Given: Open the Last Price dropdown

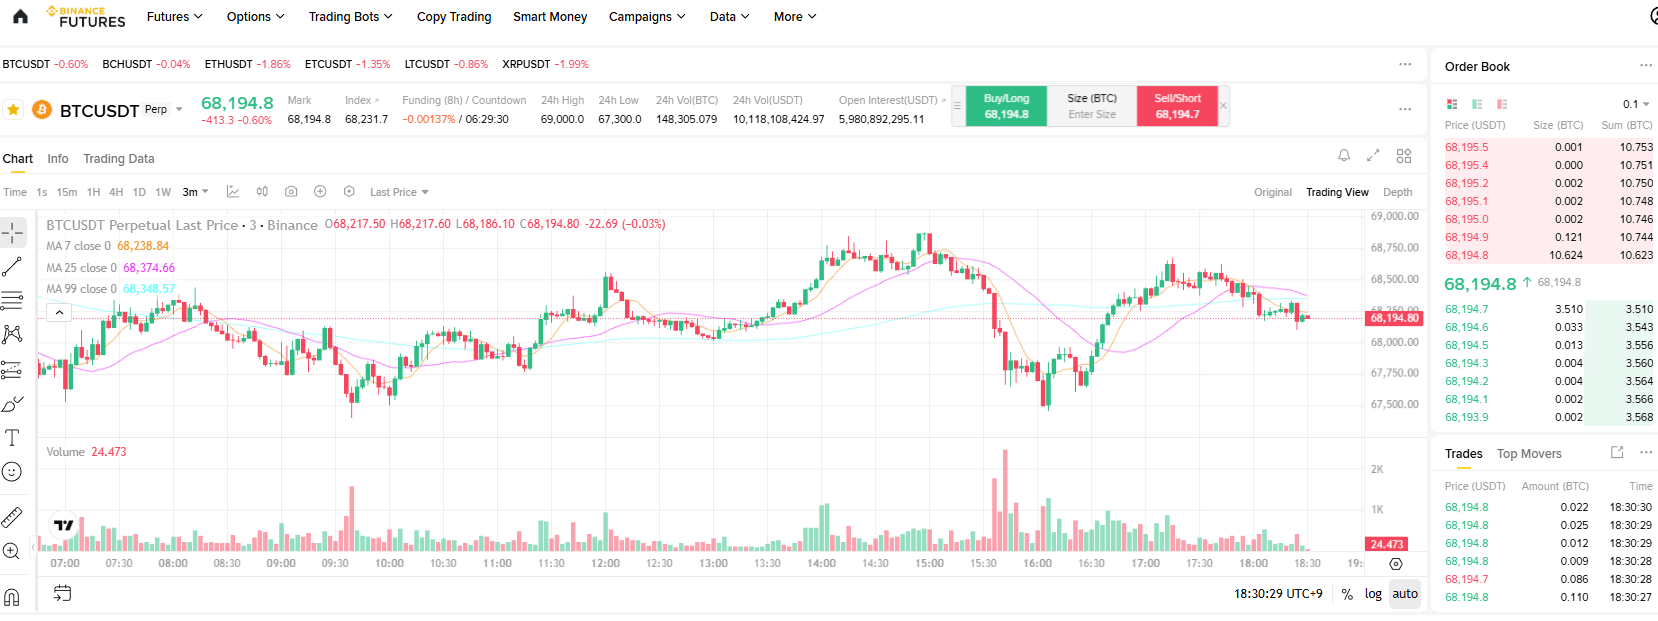Looking at the screenshot, I should [x=399, y=192].
